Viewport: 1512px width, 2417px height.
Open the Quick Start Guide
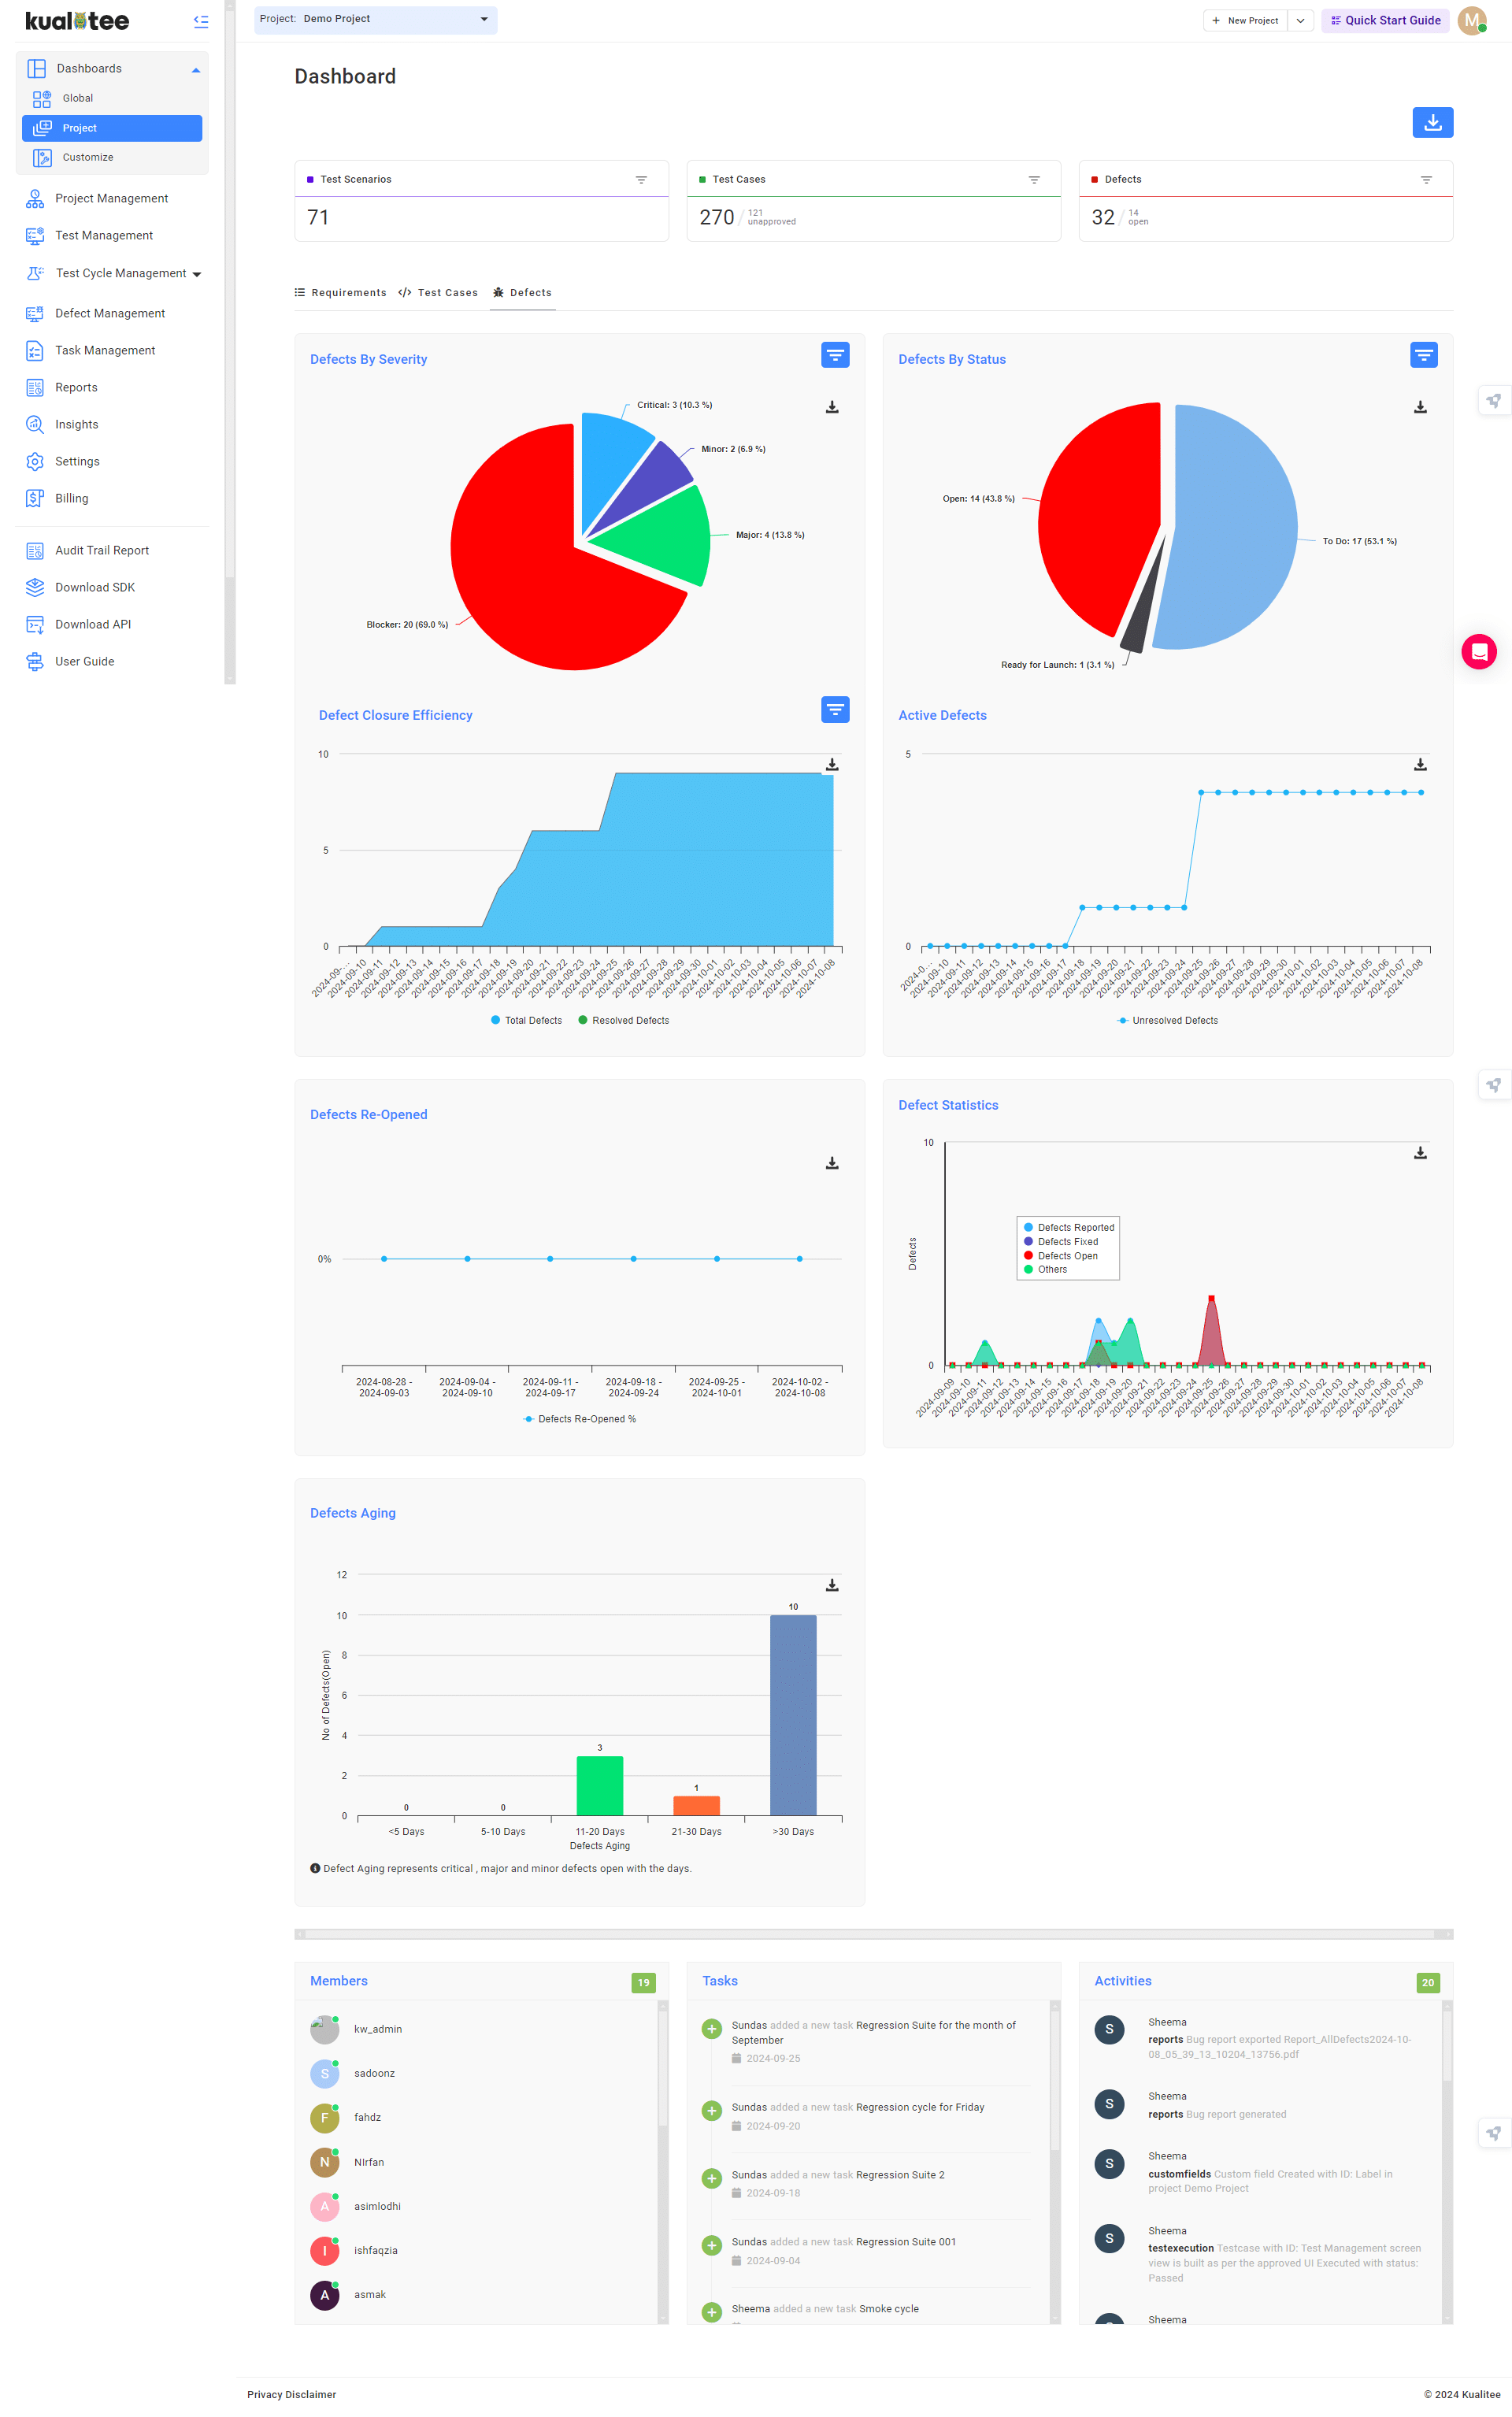pyautogui.click(x=1385, y=20)
